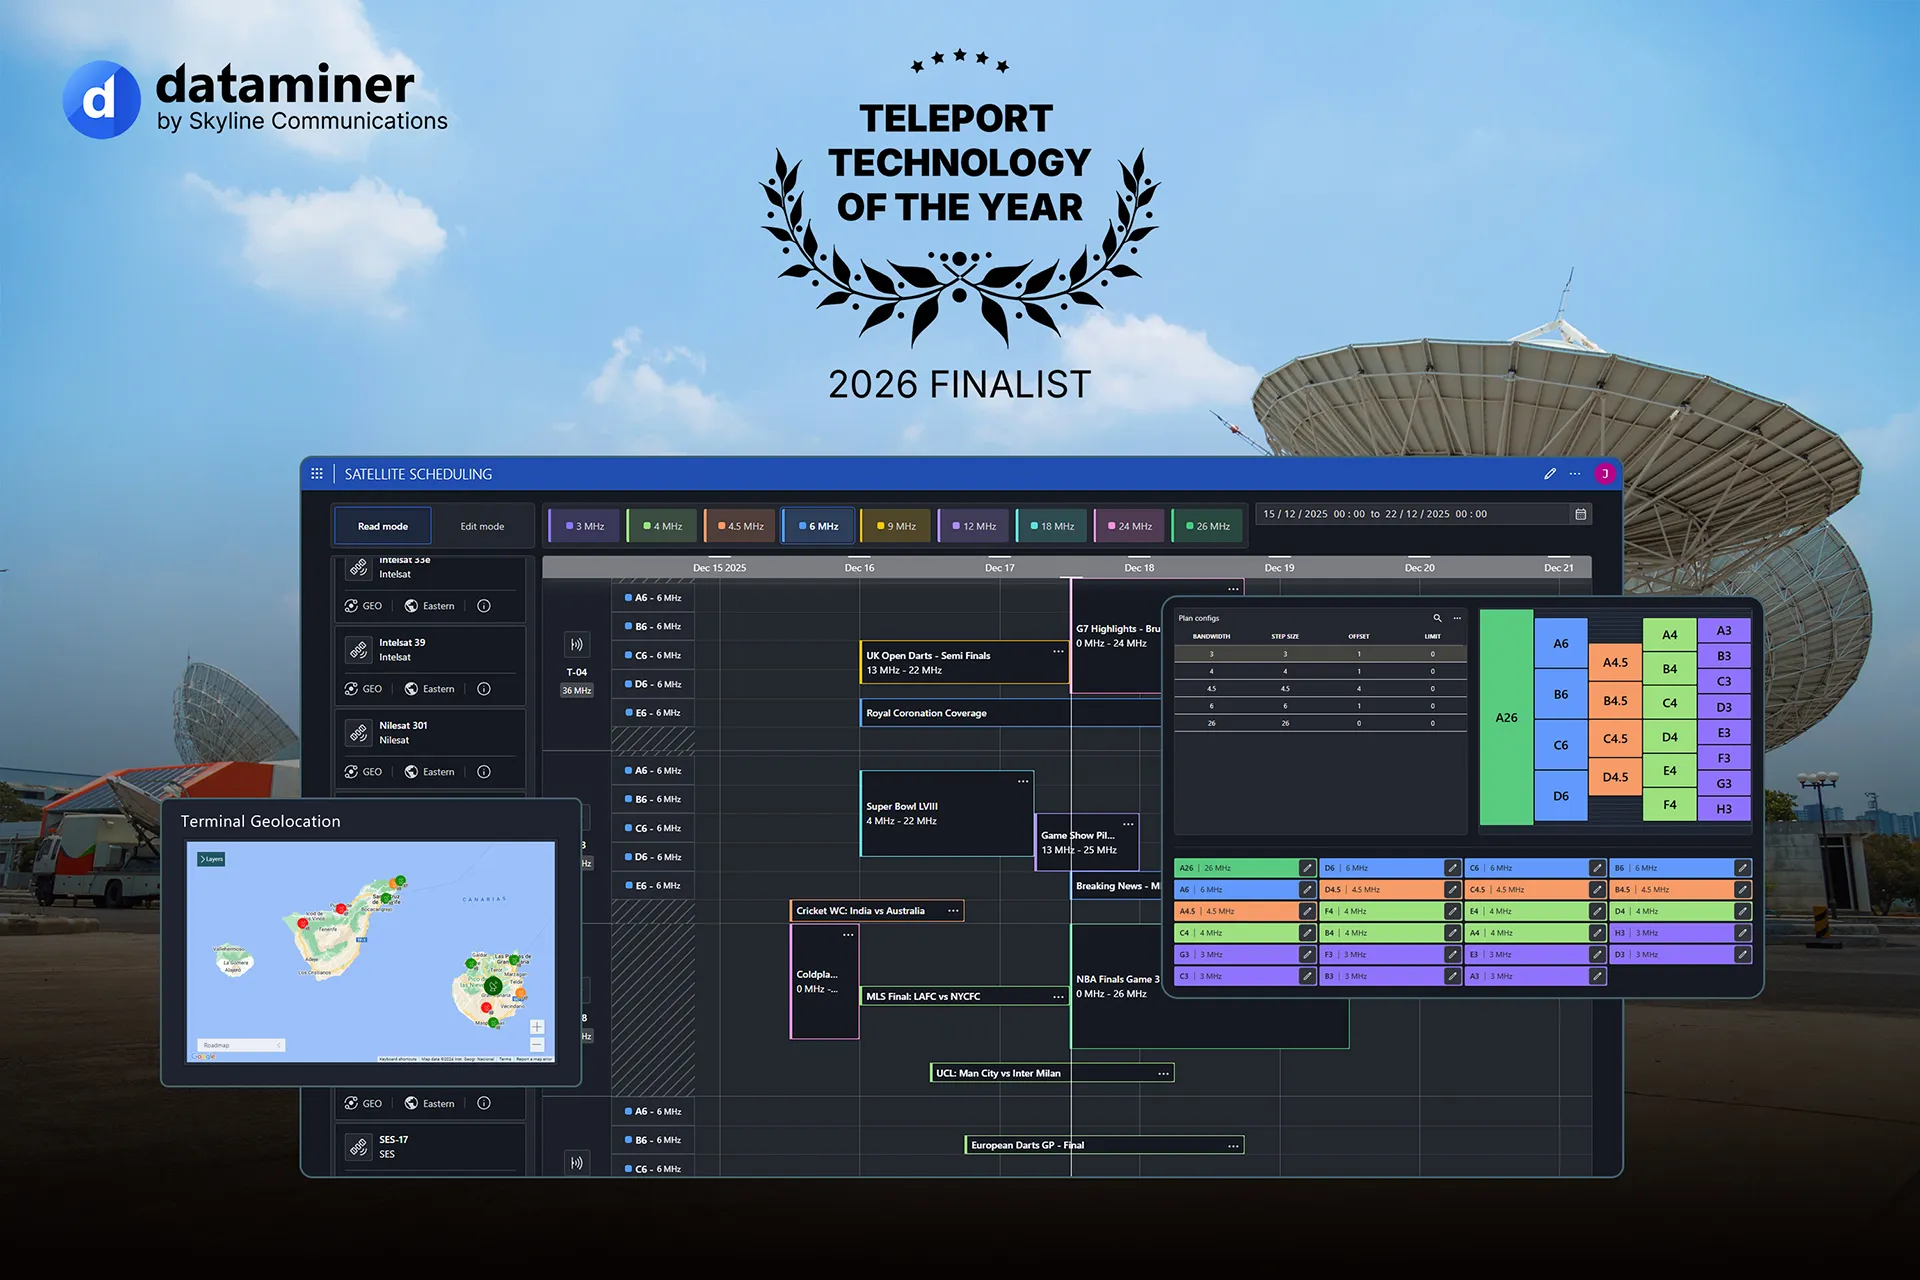Open options for Game Show Pilot booking

click(x=1128, y=824)
